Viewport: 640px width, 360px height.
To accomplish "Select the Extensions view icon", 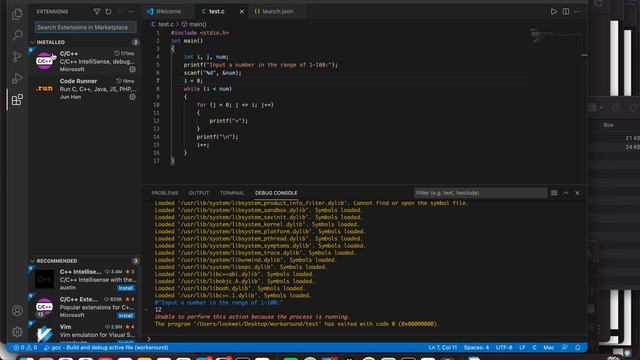I will pos(17,100).
